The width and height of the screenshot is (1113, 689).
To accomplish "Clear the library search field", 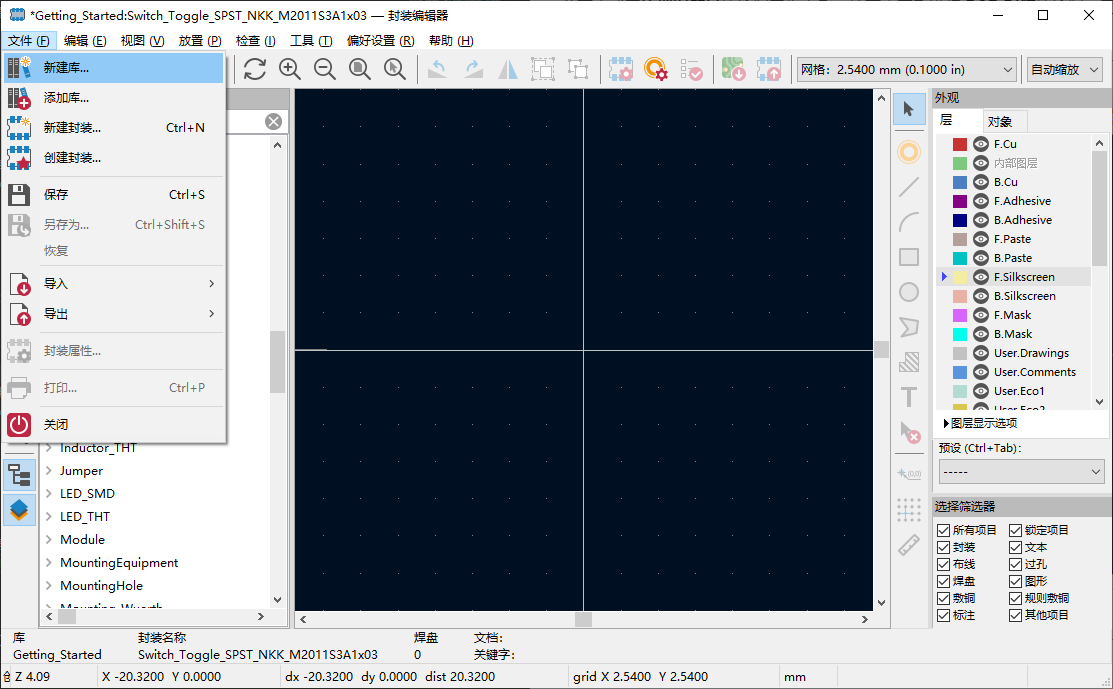I will [x=273, y=121].
